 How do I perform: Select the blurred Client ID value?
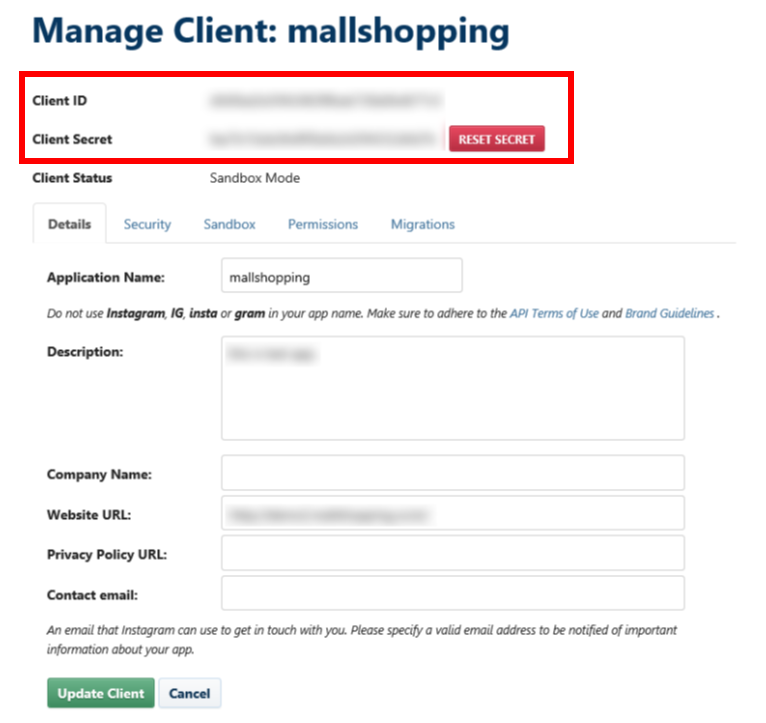pos(325,100)
